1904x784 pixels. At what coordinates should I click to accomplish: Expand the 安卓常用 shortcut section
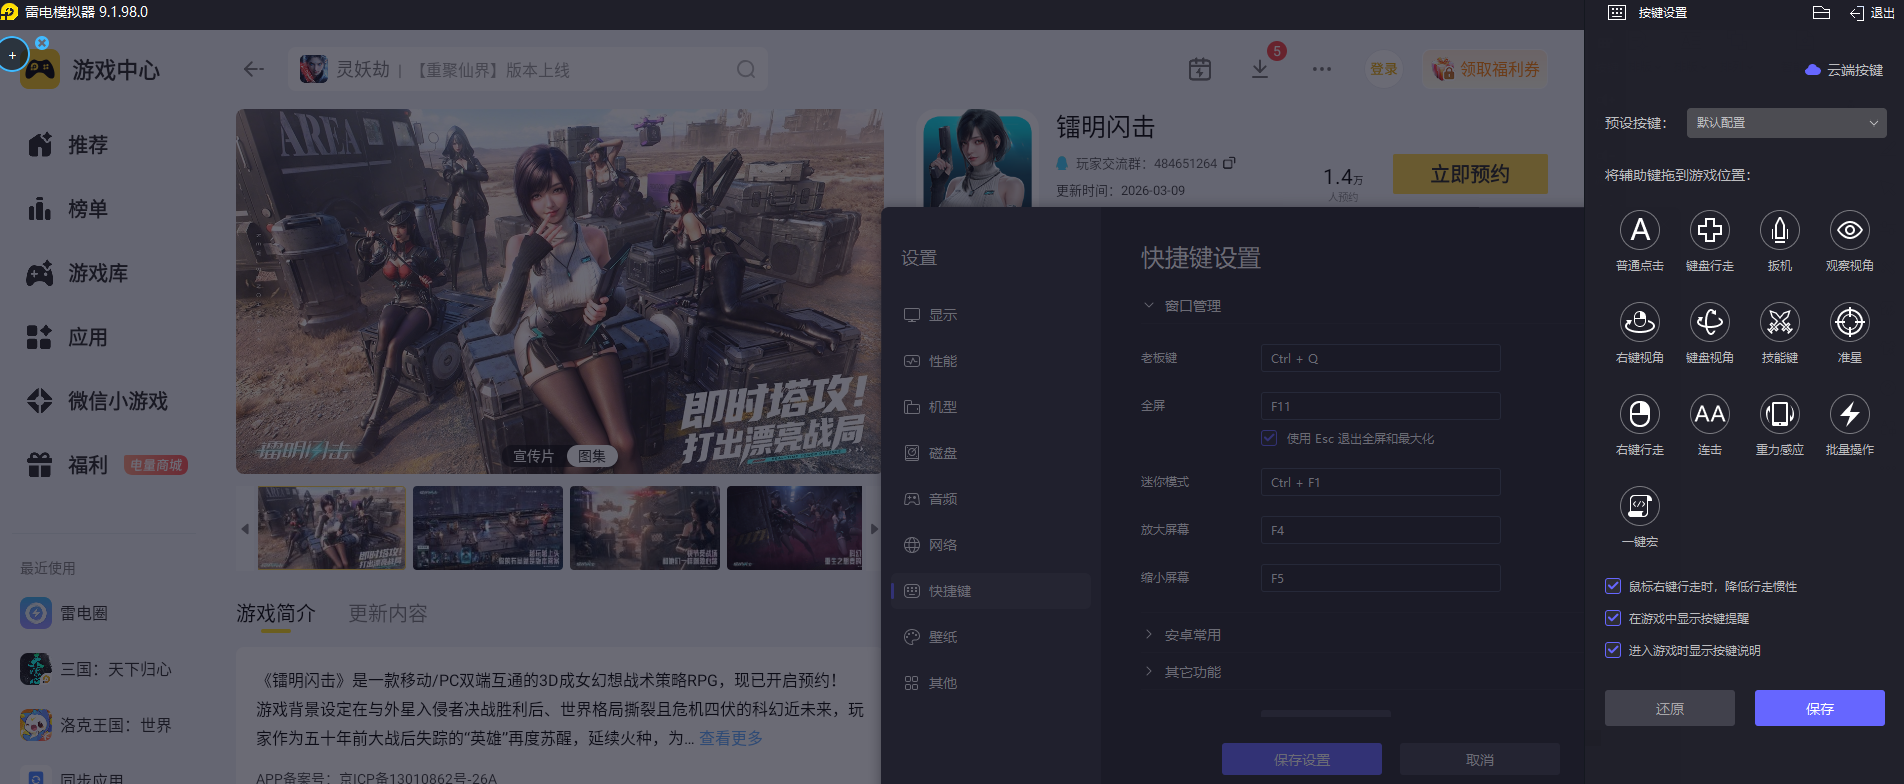pos(1192,635)
